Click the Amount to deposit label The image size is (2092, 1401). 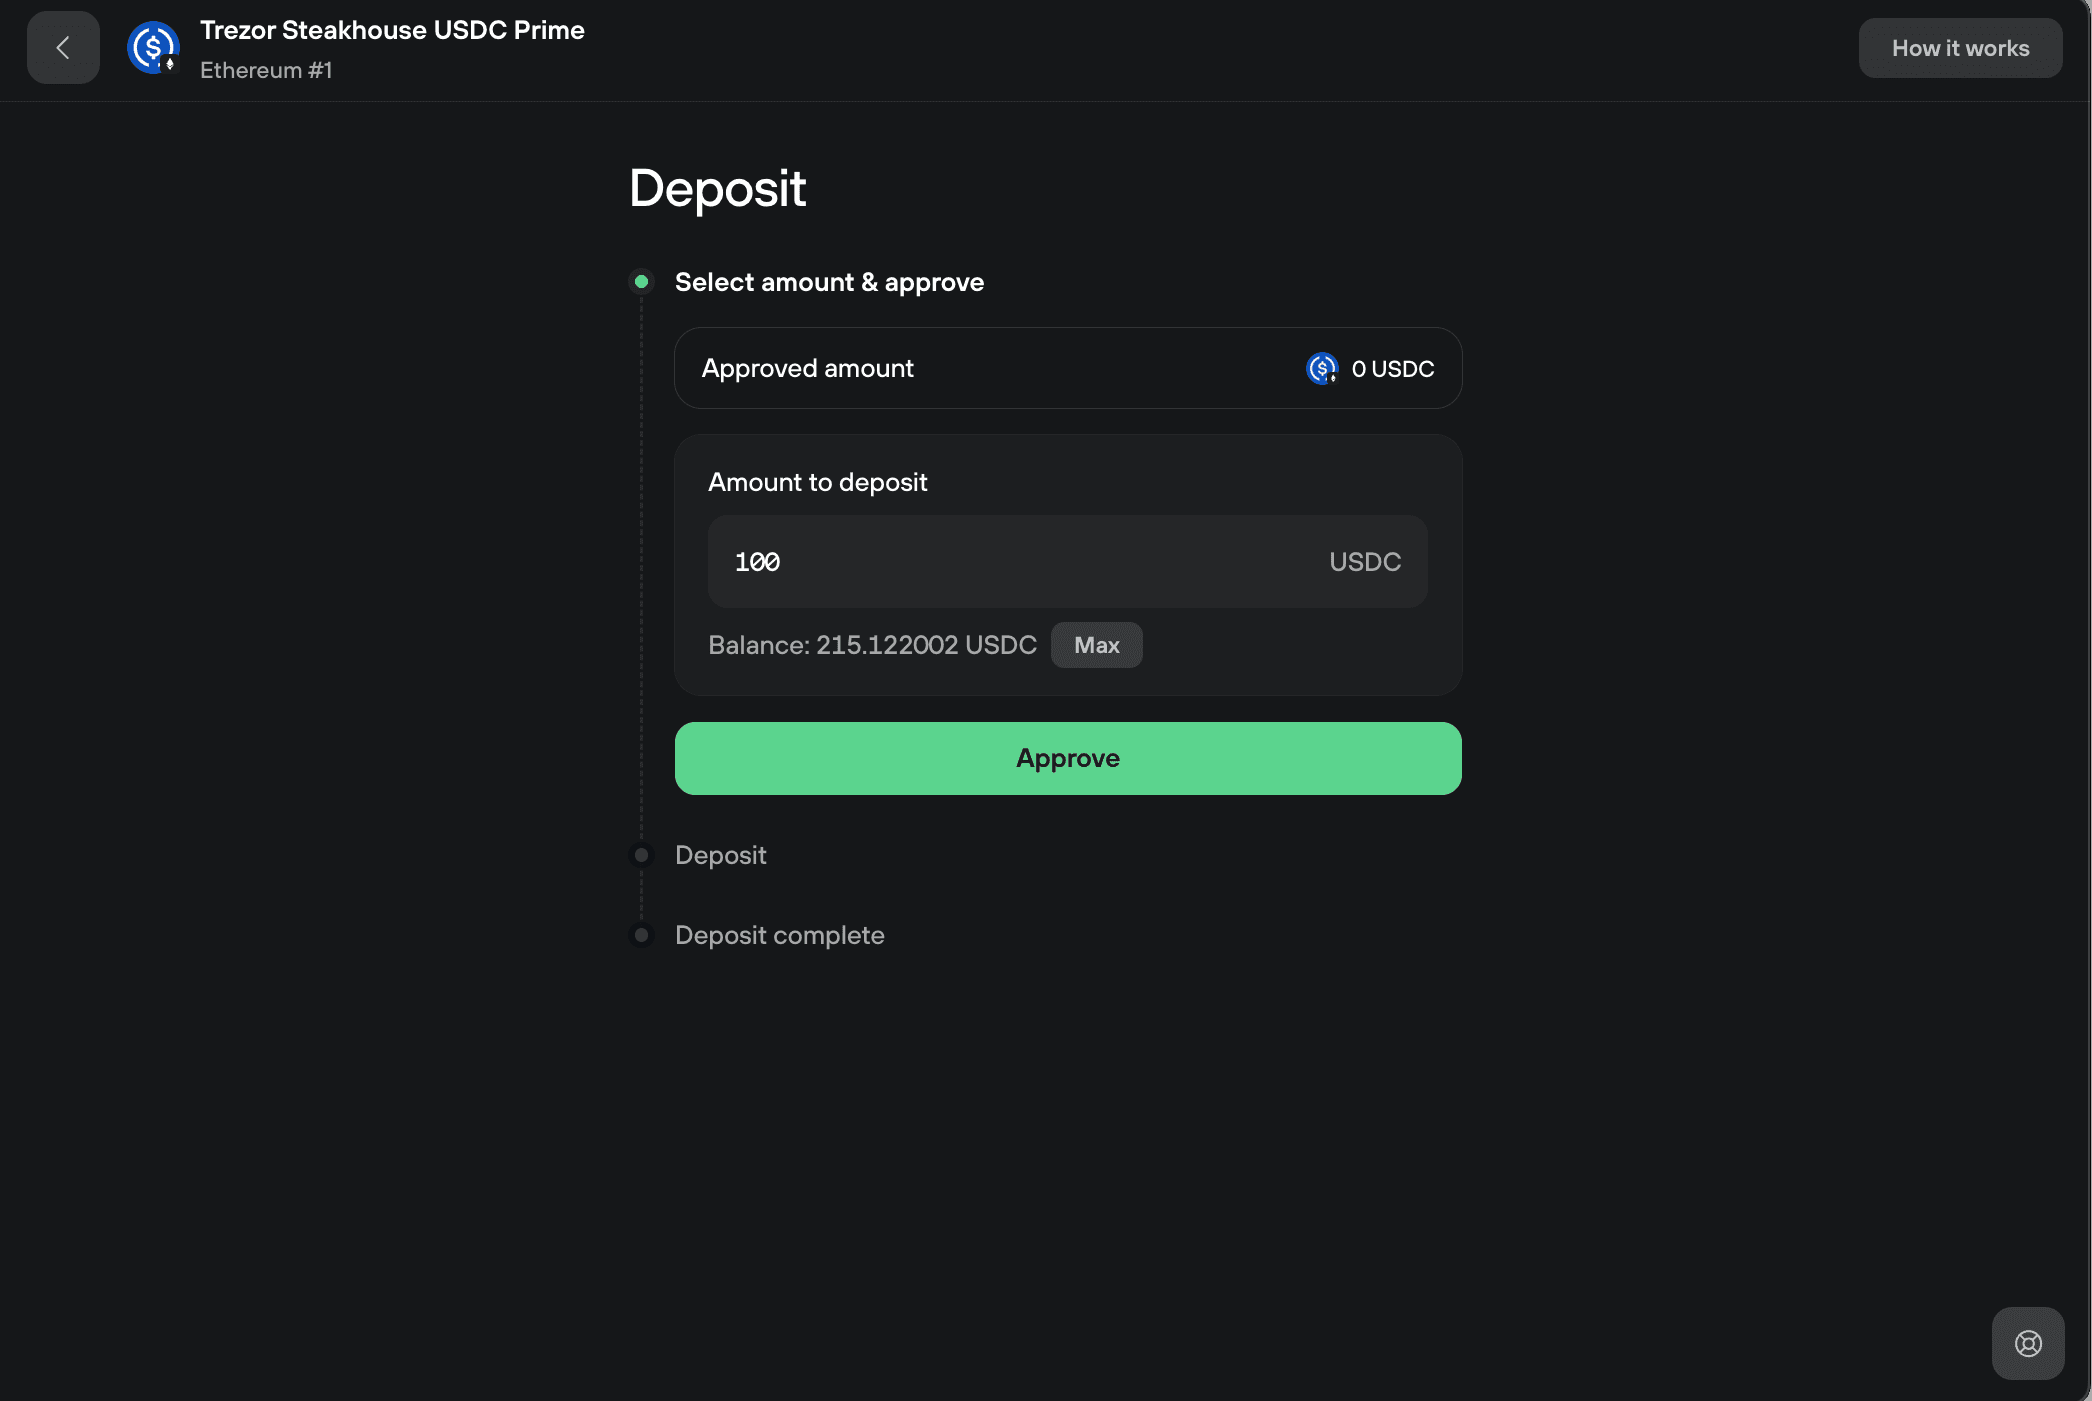pos(817,482)
